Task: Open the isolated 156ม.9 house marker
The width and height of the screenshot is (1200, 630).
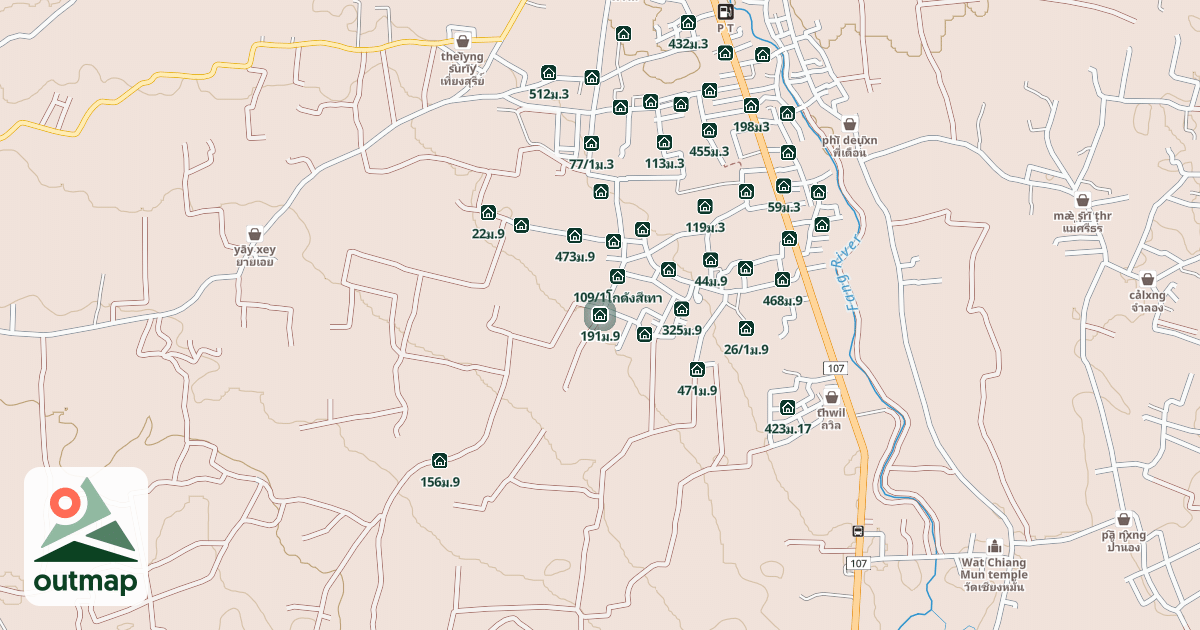Action: pos(439,460)
